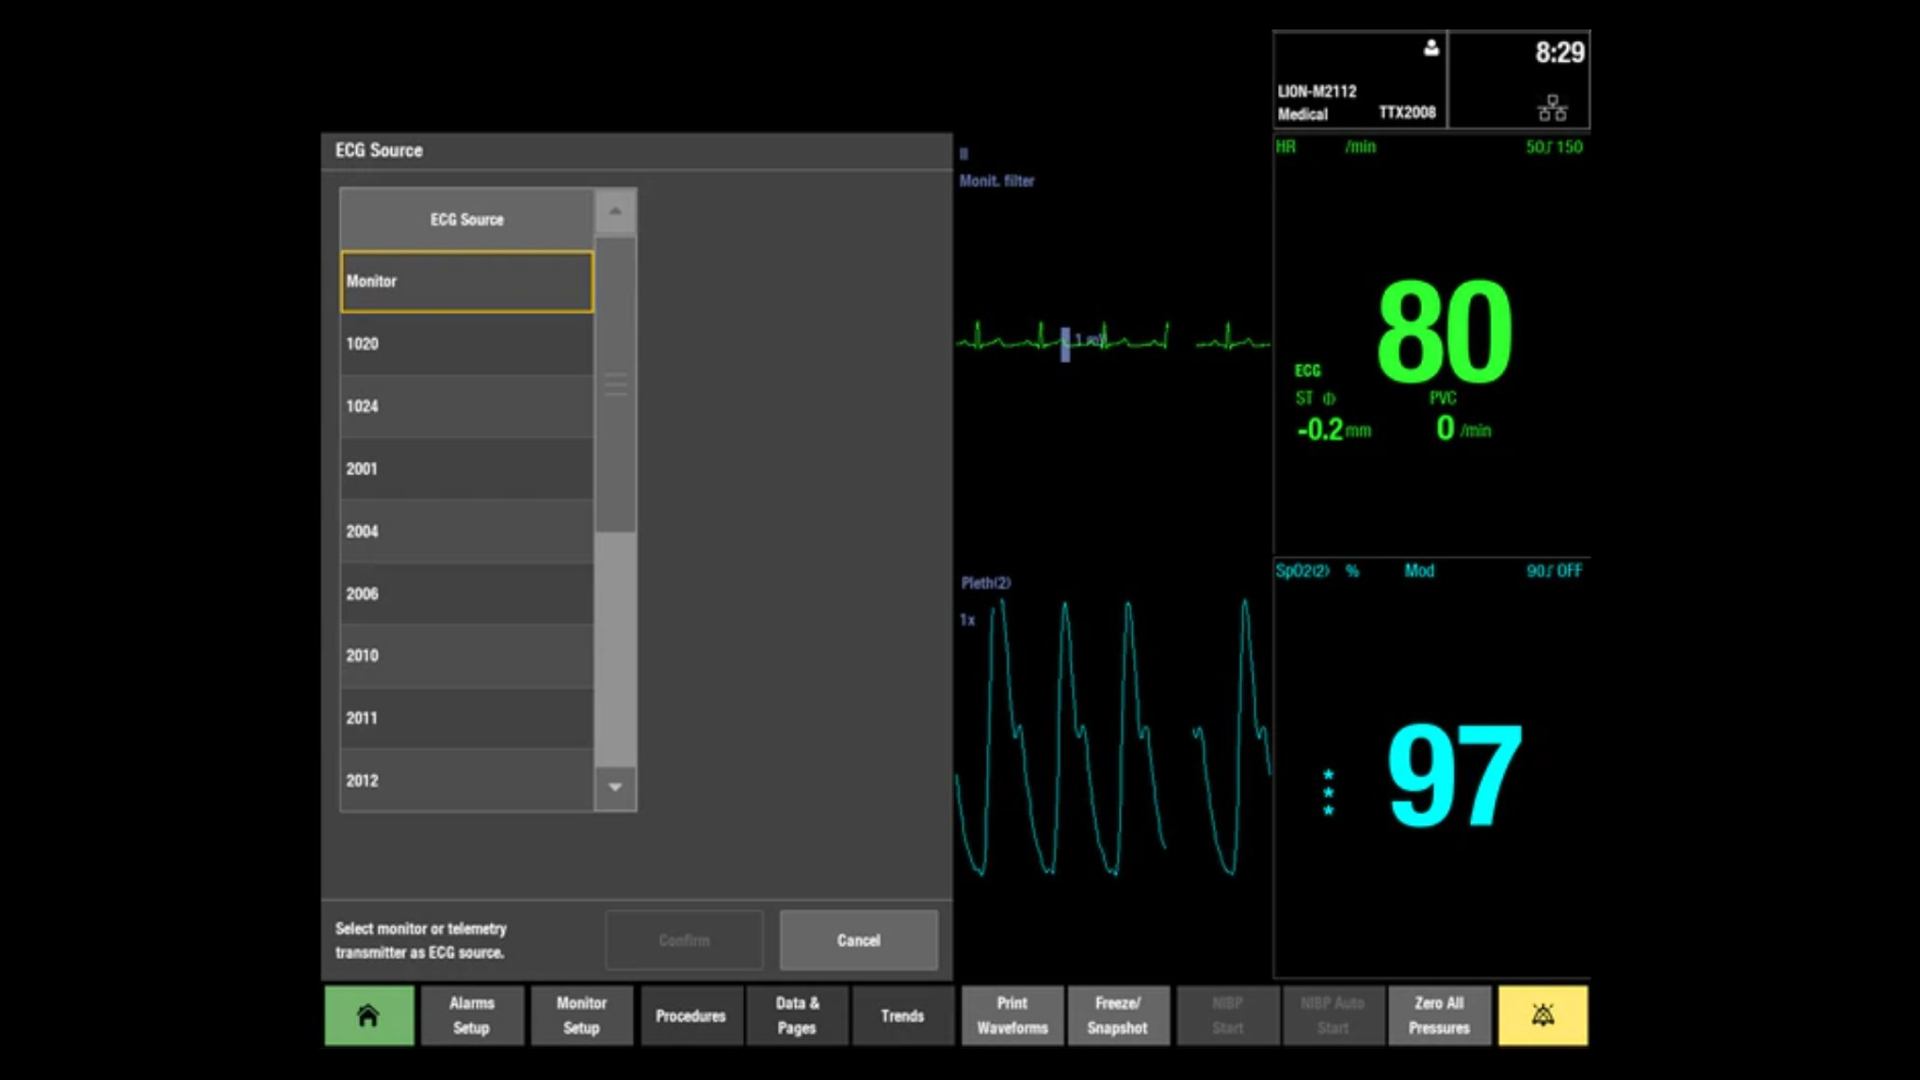The width and height of the screenshot is (1920, 1080).
Task: Open the patient profile icon
Action: pyautogui.click(x=1431, y=48)
